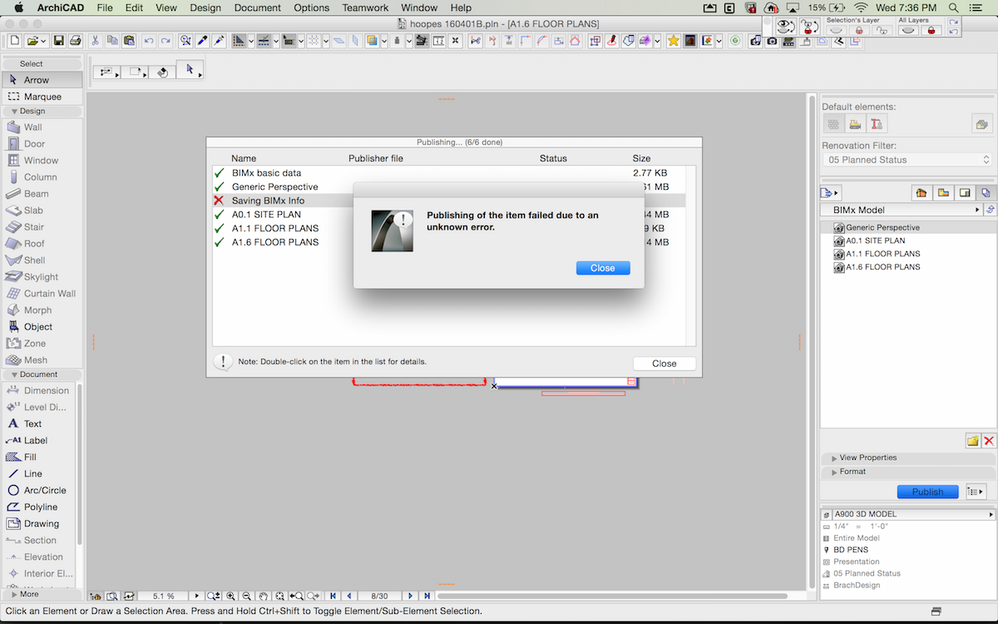Toggle All Layers lock icon
This screenshot has width=998, height=624.
tap(931, 31)
